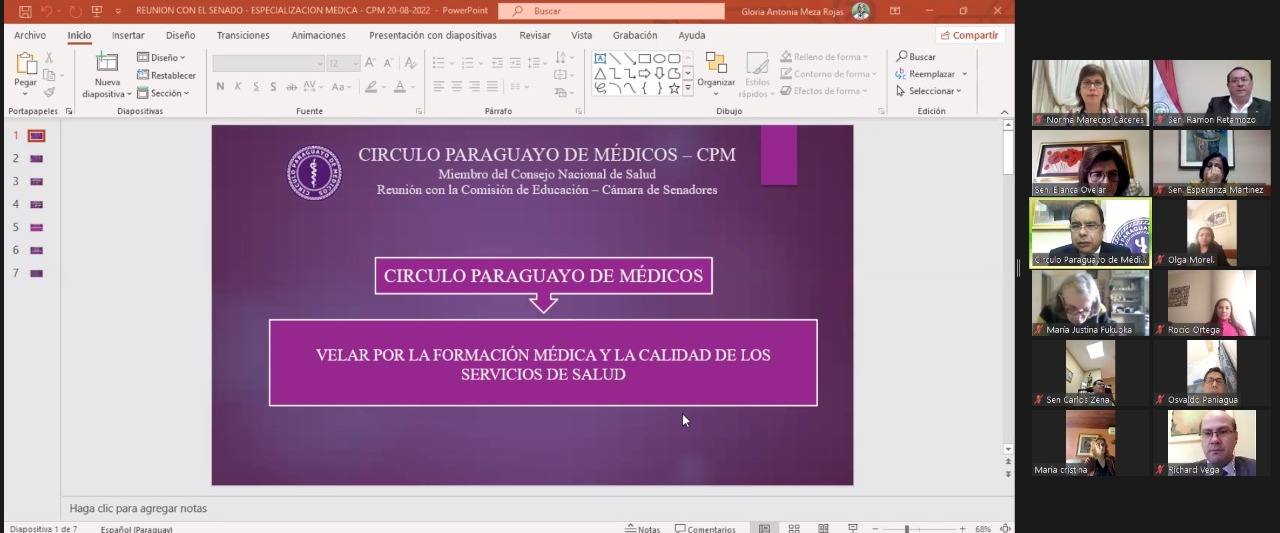Click Español (Paraguay) language indicator
The height and width of the screenshot is (533, 1280).
(x=136, y=529)
